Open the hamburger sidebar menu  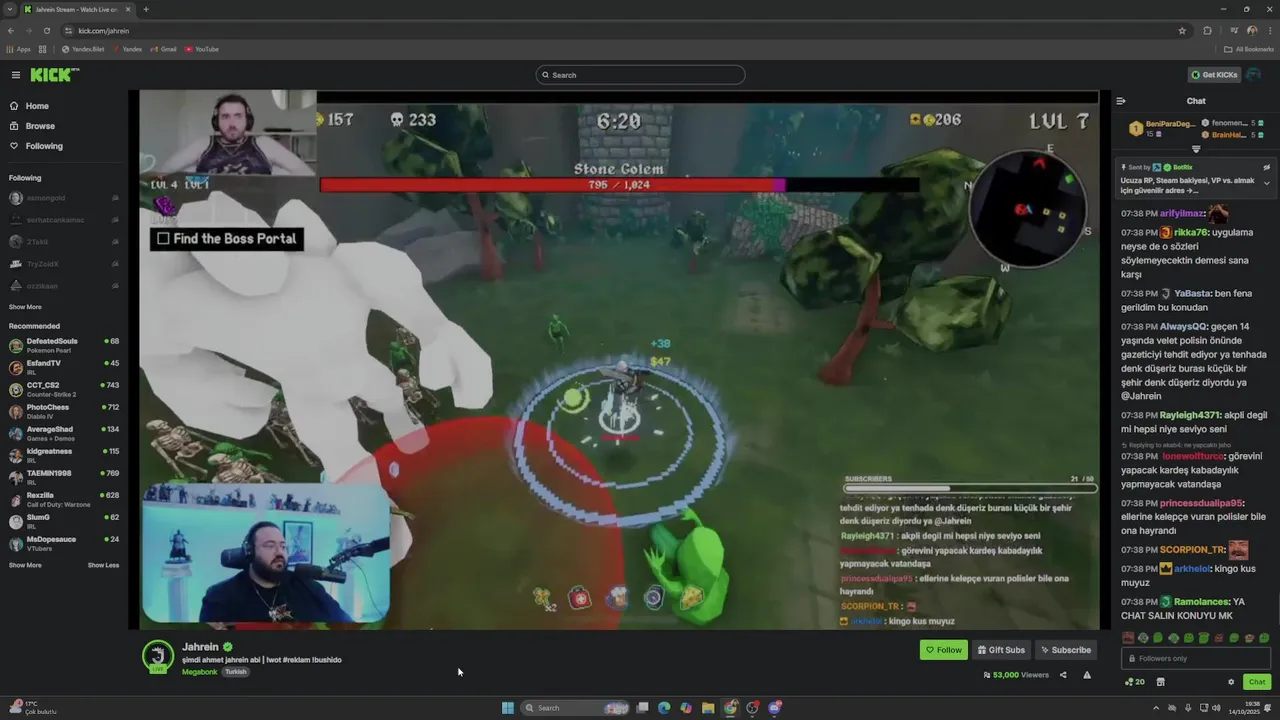[16, 75]
